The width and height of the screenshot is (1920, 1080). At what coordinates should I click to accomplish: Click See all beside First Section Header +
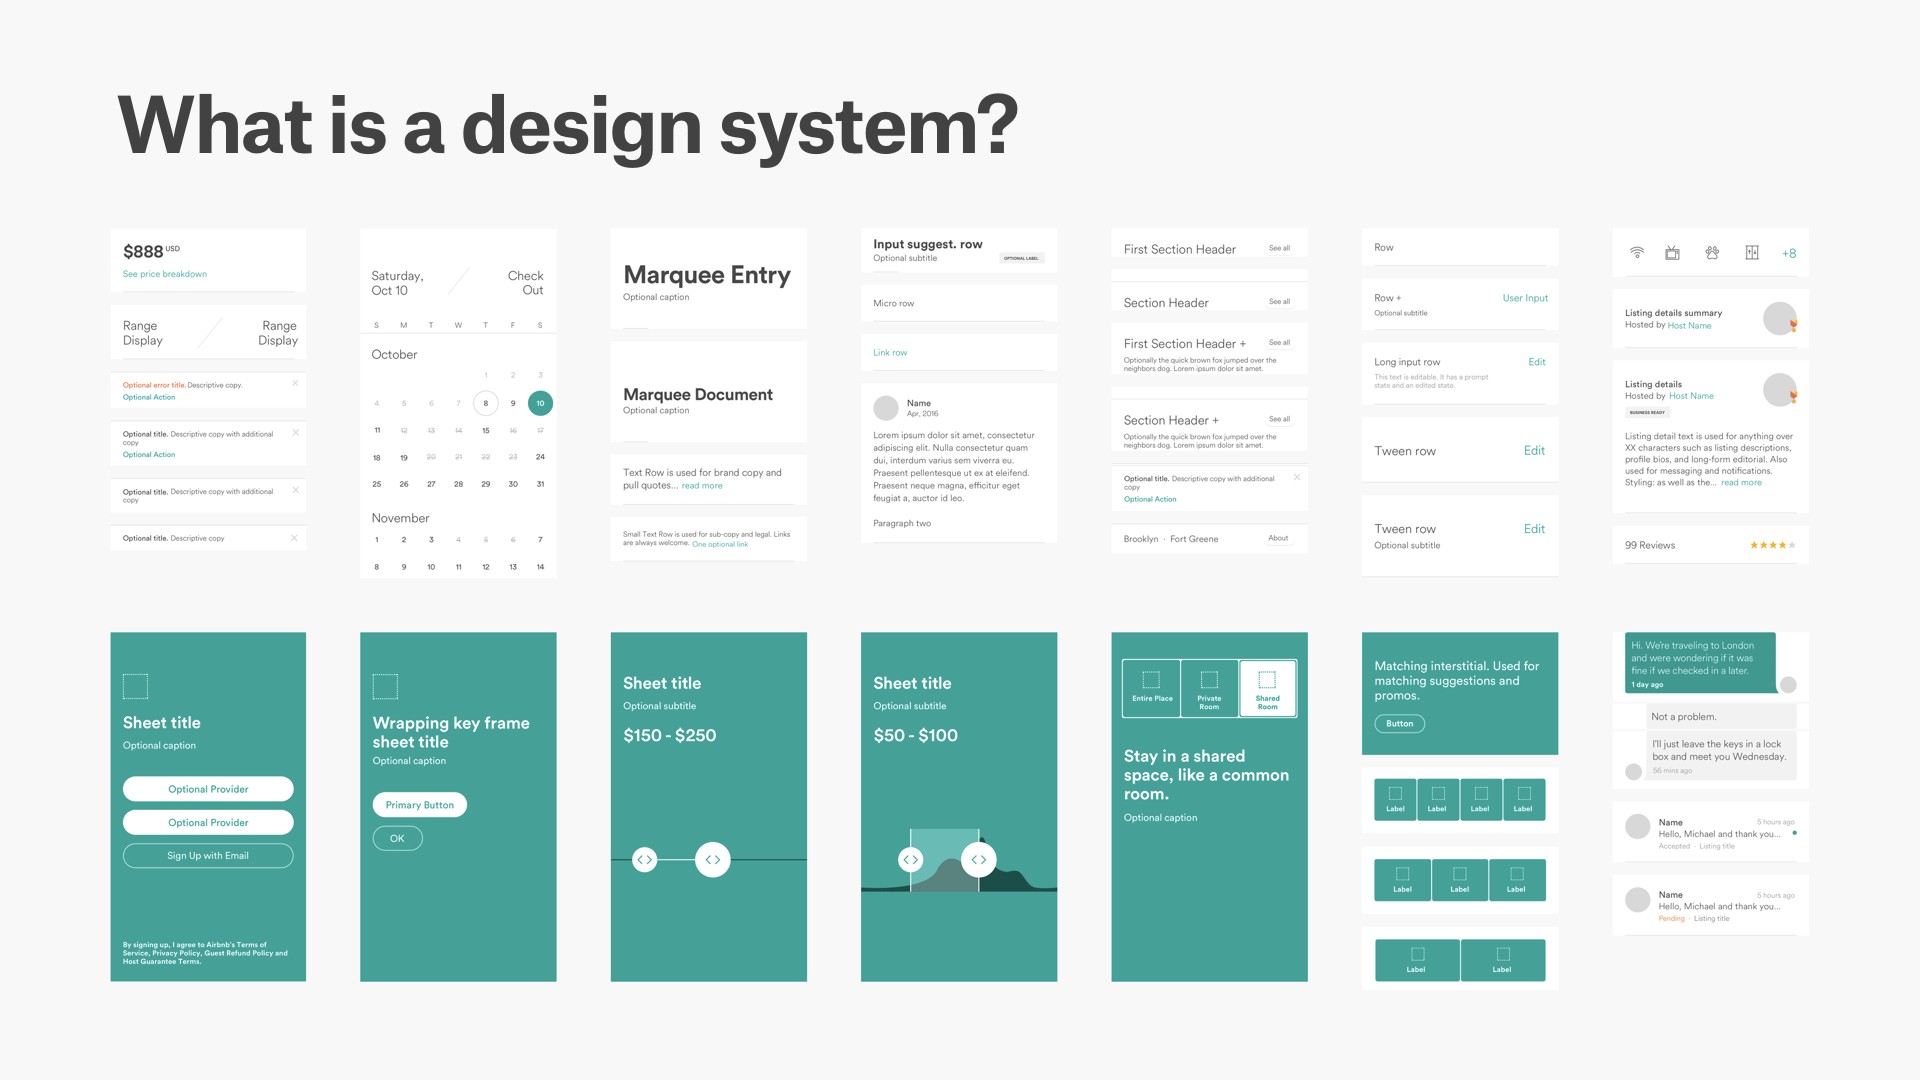(1279, 342)
